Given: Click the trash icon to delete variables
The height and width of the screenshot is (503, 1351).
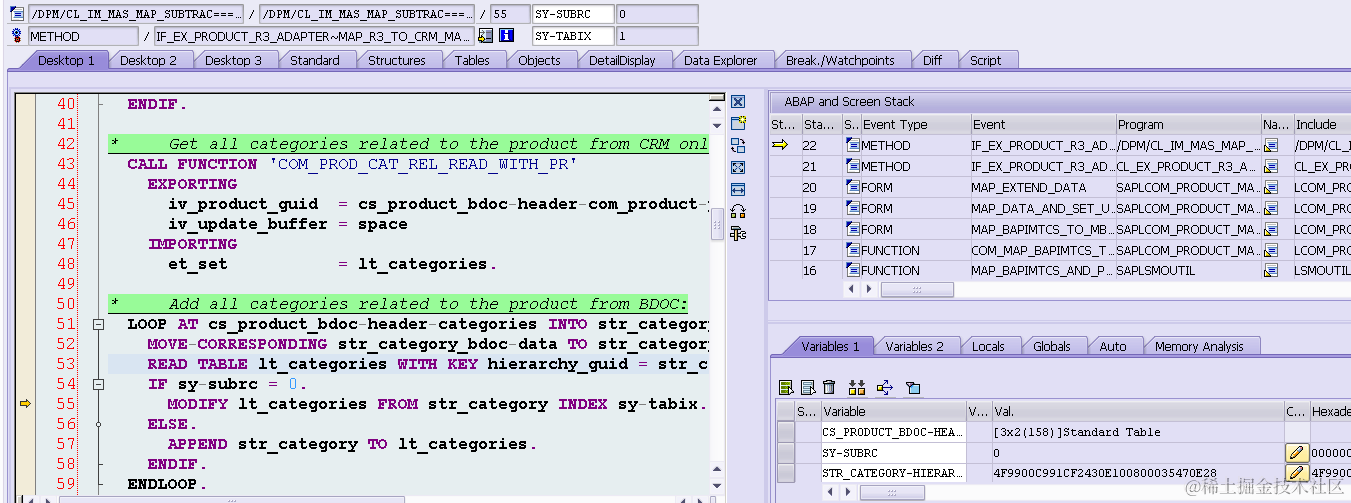Looking at the screenshot, I should click(x=829, y=387).
